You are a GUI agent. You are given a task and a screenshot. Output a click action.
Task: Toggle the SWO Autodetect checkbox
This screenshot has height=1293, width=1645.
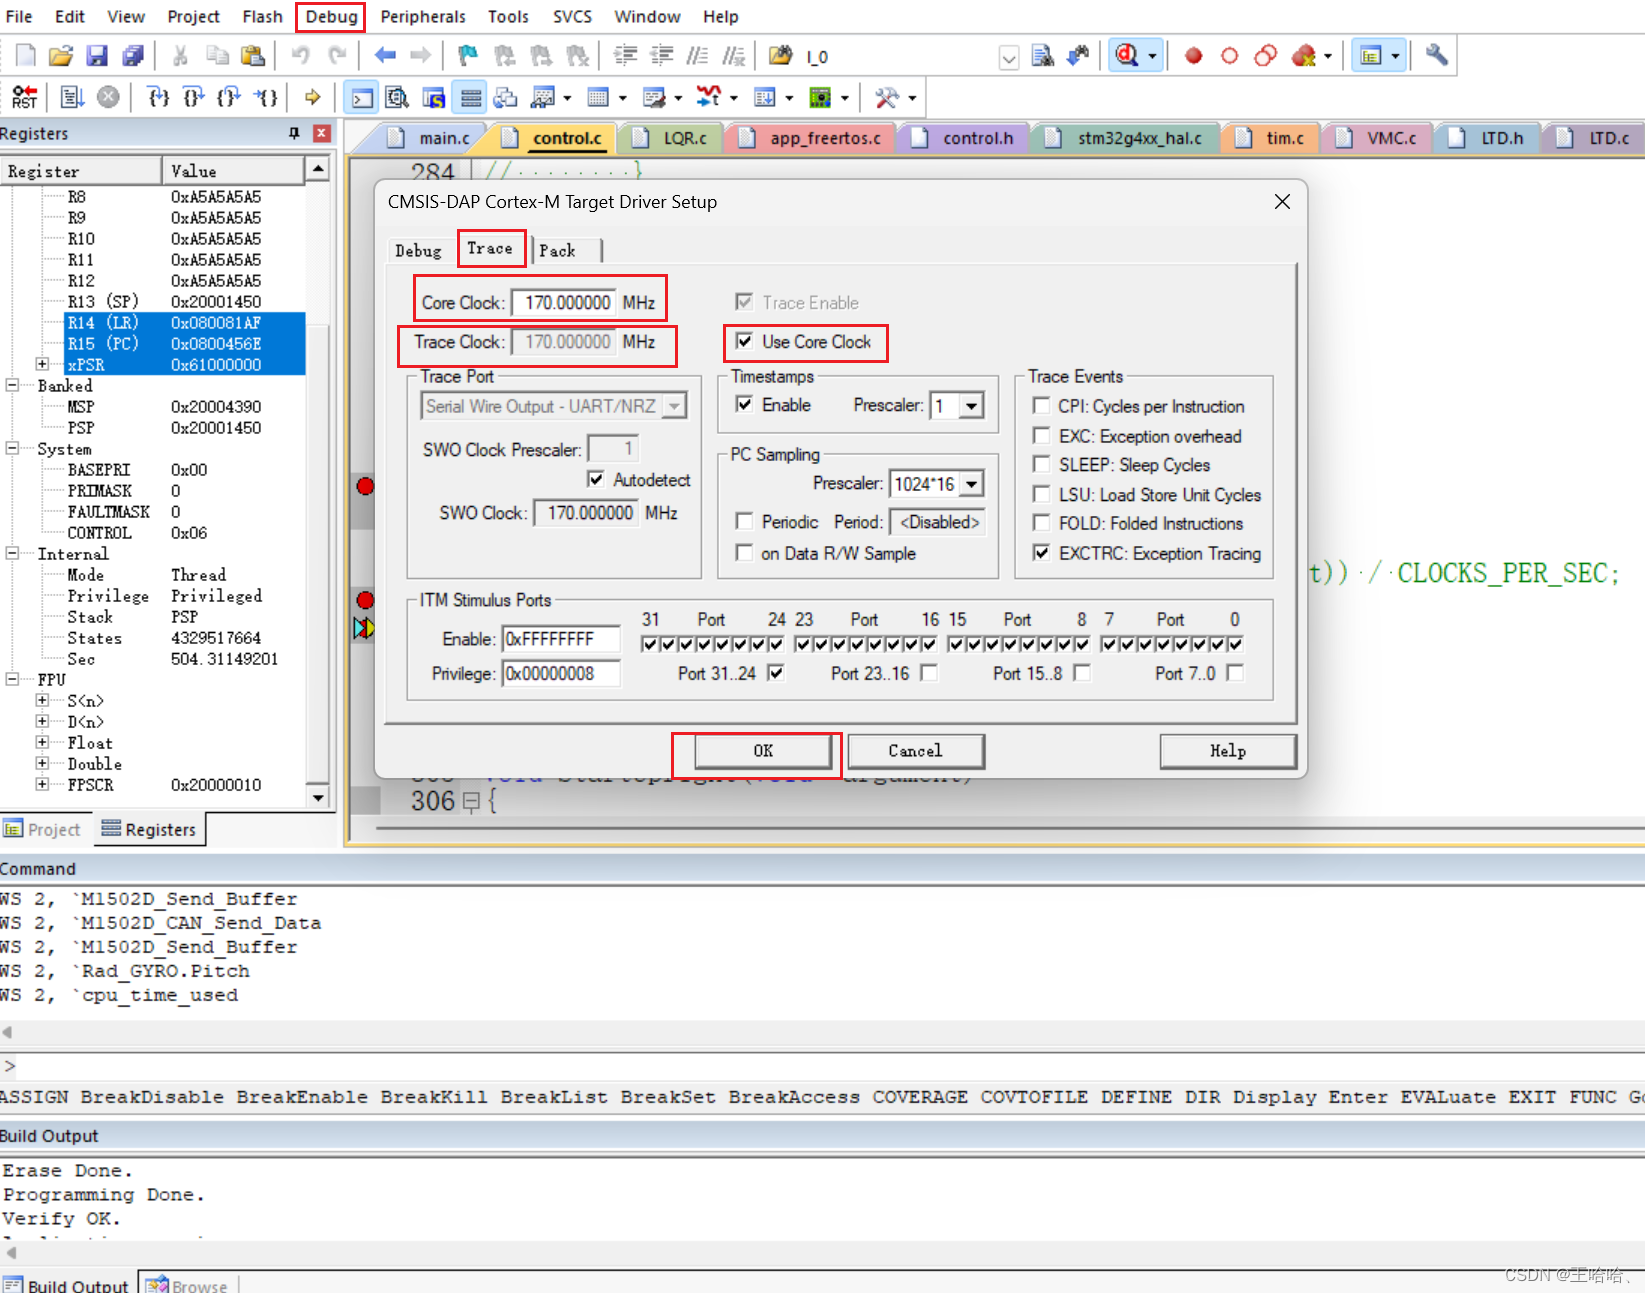(596, 479)
